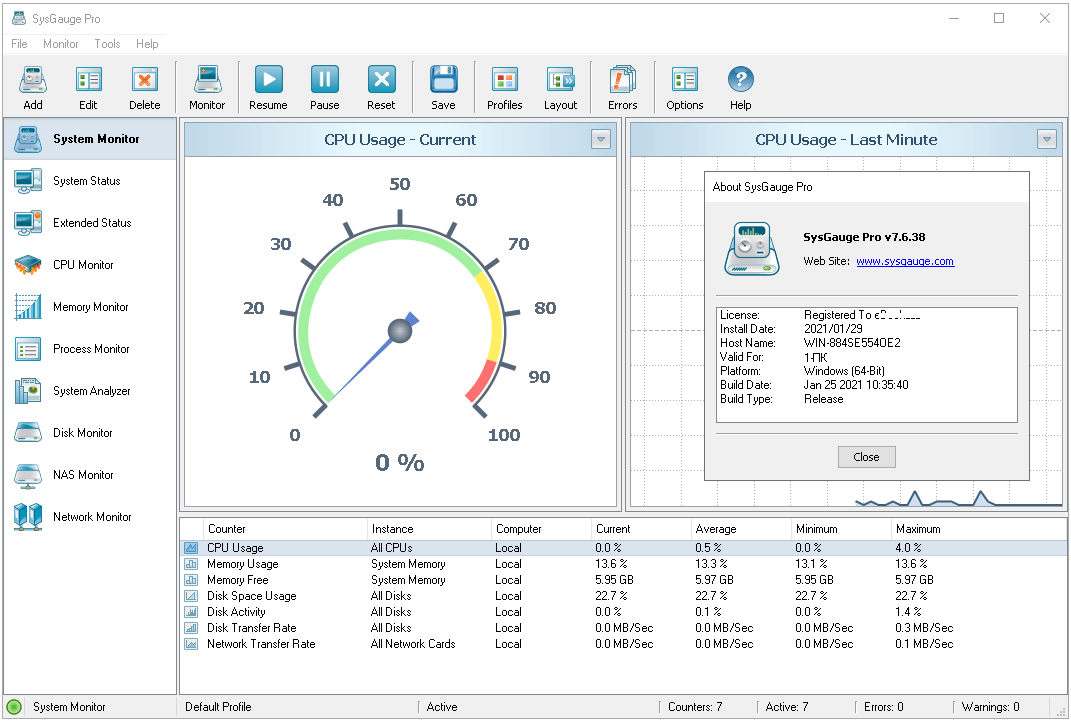Open the File menu
The image size is (1071, 721).
[19, 44]
